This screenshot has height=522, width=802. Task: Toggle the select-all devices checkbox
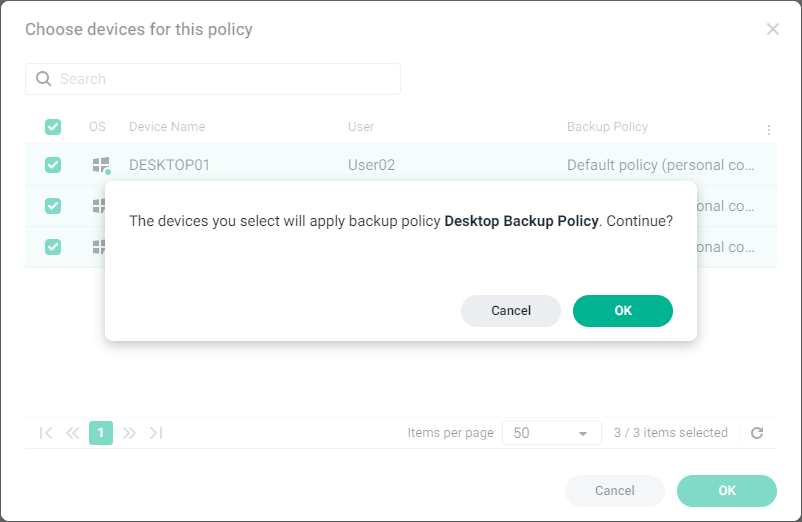(x=53, y=127)
